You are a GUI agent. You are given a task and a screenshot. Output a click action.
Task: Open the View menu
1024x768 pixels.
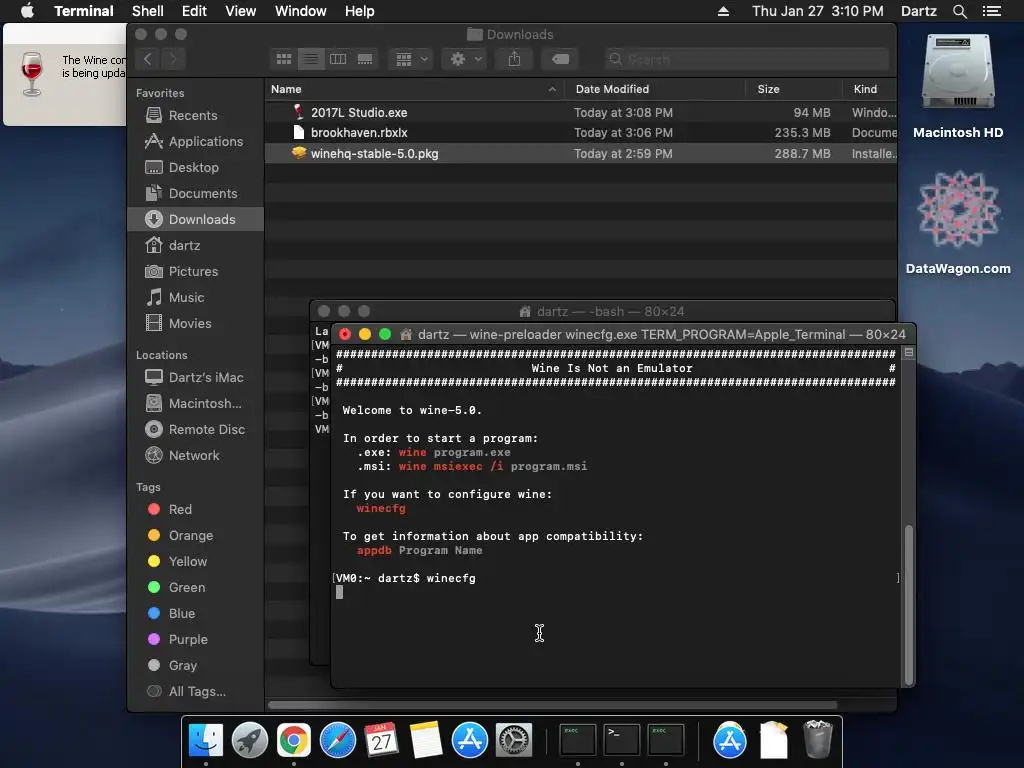pos(240,11)
